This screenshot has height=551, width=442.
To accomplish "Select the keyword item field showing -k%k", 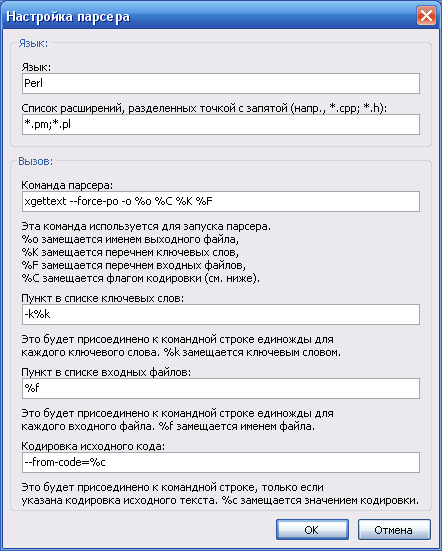I will point(221,314).
